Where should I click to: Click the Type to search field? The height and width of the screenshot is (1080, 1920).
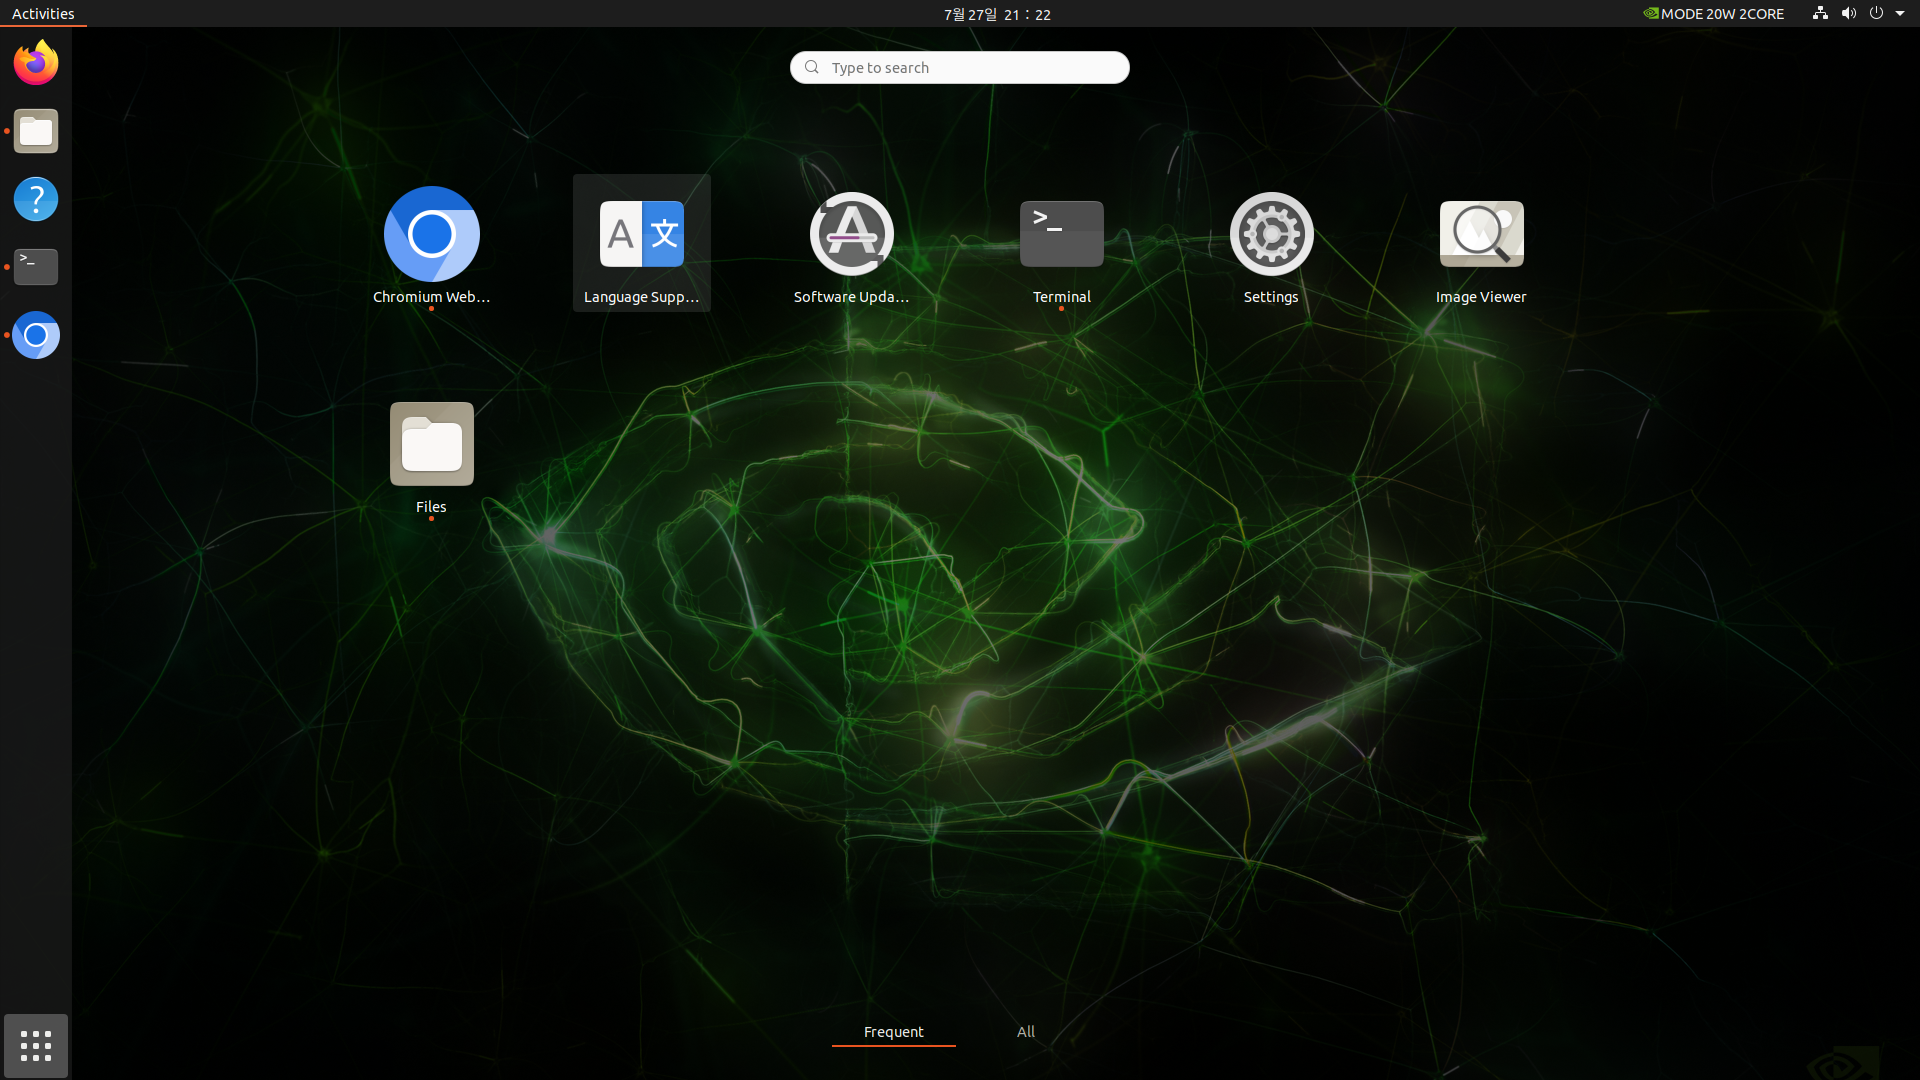(x=960, y=67)
